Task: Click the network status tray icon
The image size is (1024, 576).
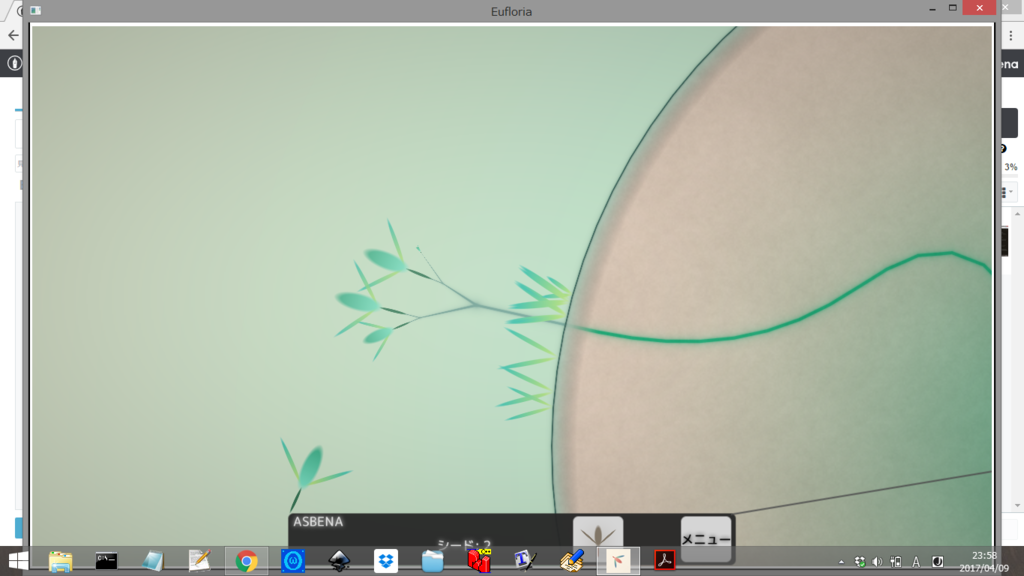Action: 896,562
